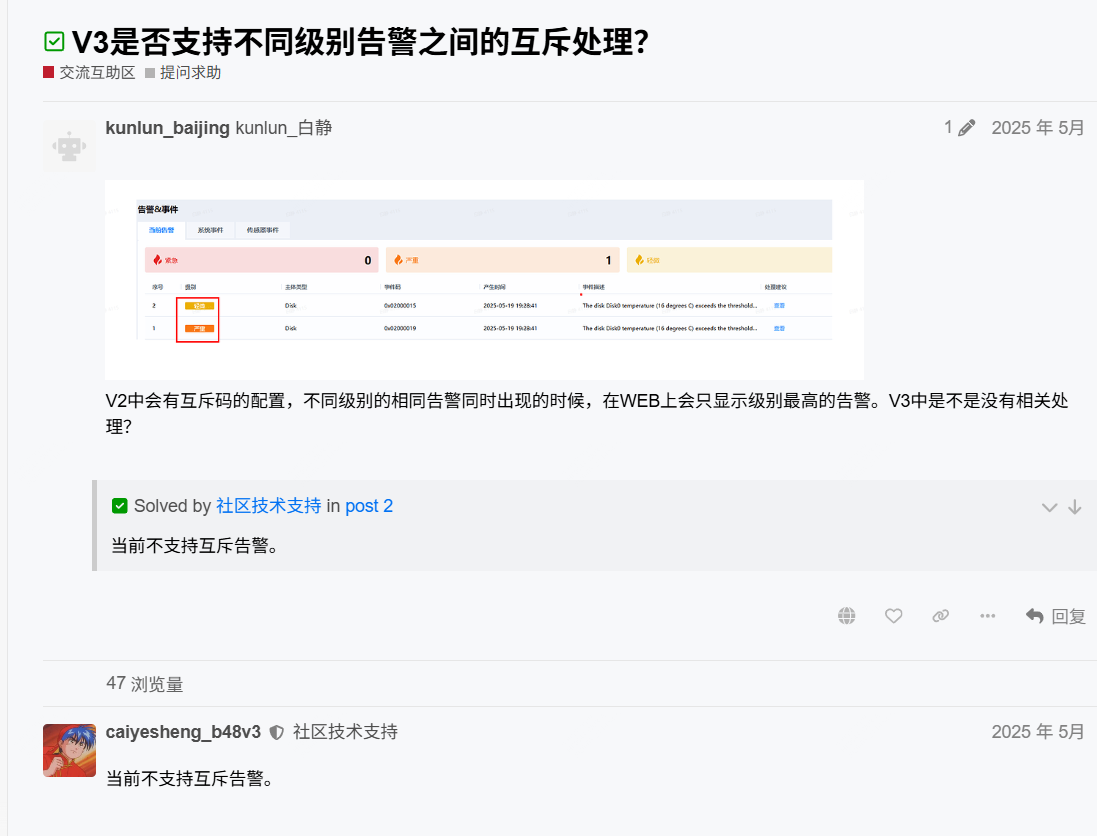Click the robot avatar of kunlun_baijing

tap(69, 146)
